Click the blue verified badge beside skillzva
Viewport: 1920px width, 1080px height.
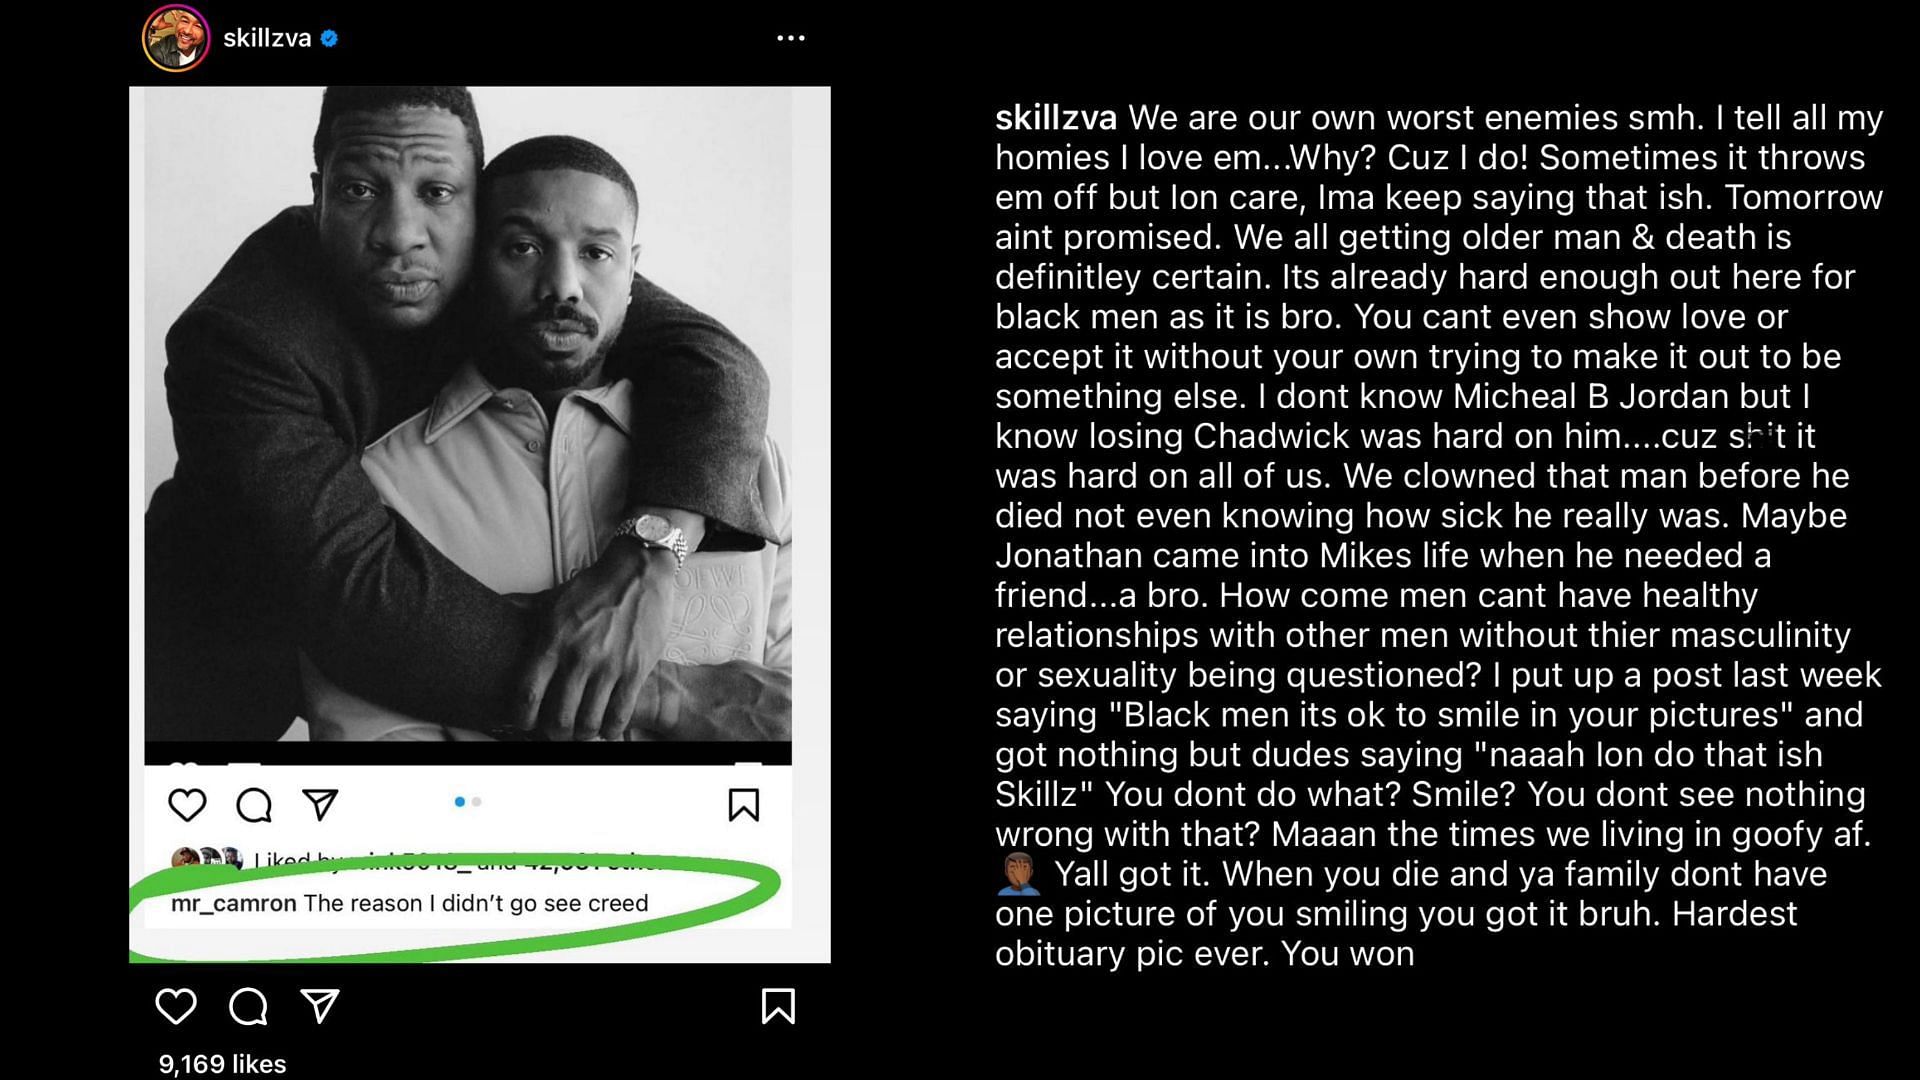pyautogui.click(x=329, y=39)
